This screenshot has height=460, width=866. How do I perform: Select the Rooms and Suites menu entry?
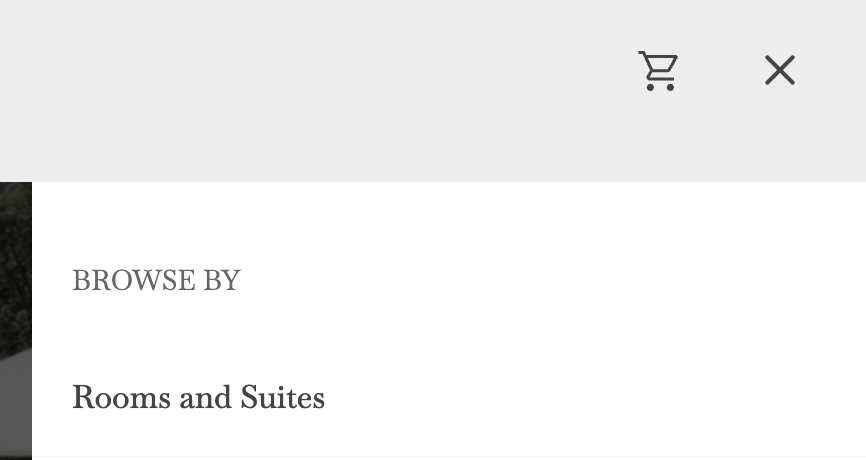pos(198,397)
